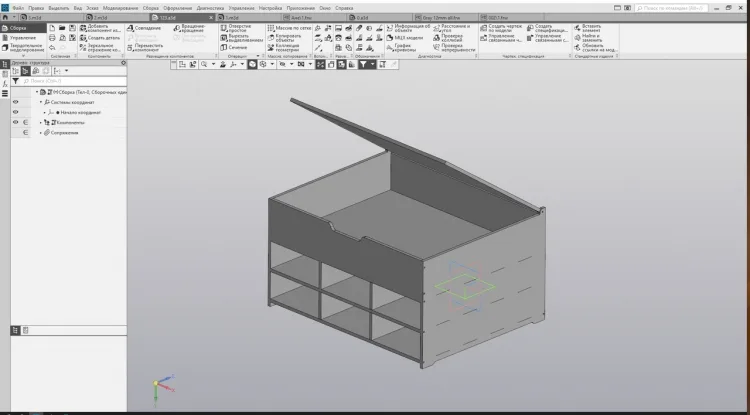Click the Совпадение mate tool
This screenshot has width=750, height=415.
click(144, 28)
